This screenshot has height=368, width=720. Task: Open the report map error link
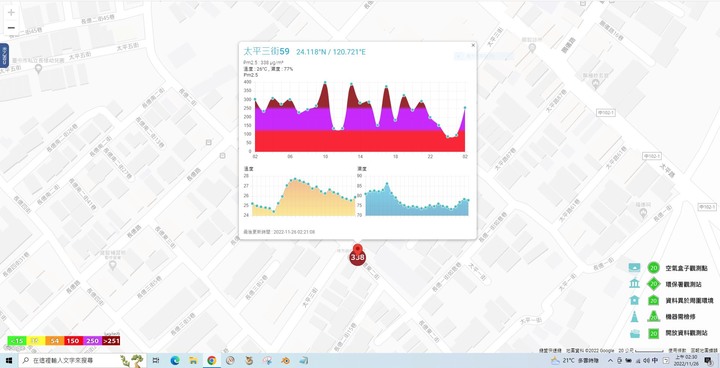(x=704, y=351)
